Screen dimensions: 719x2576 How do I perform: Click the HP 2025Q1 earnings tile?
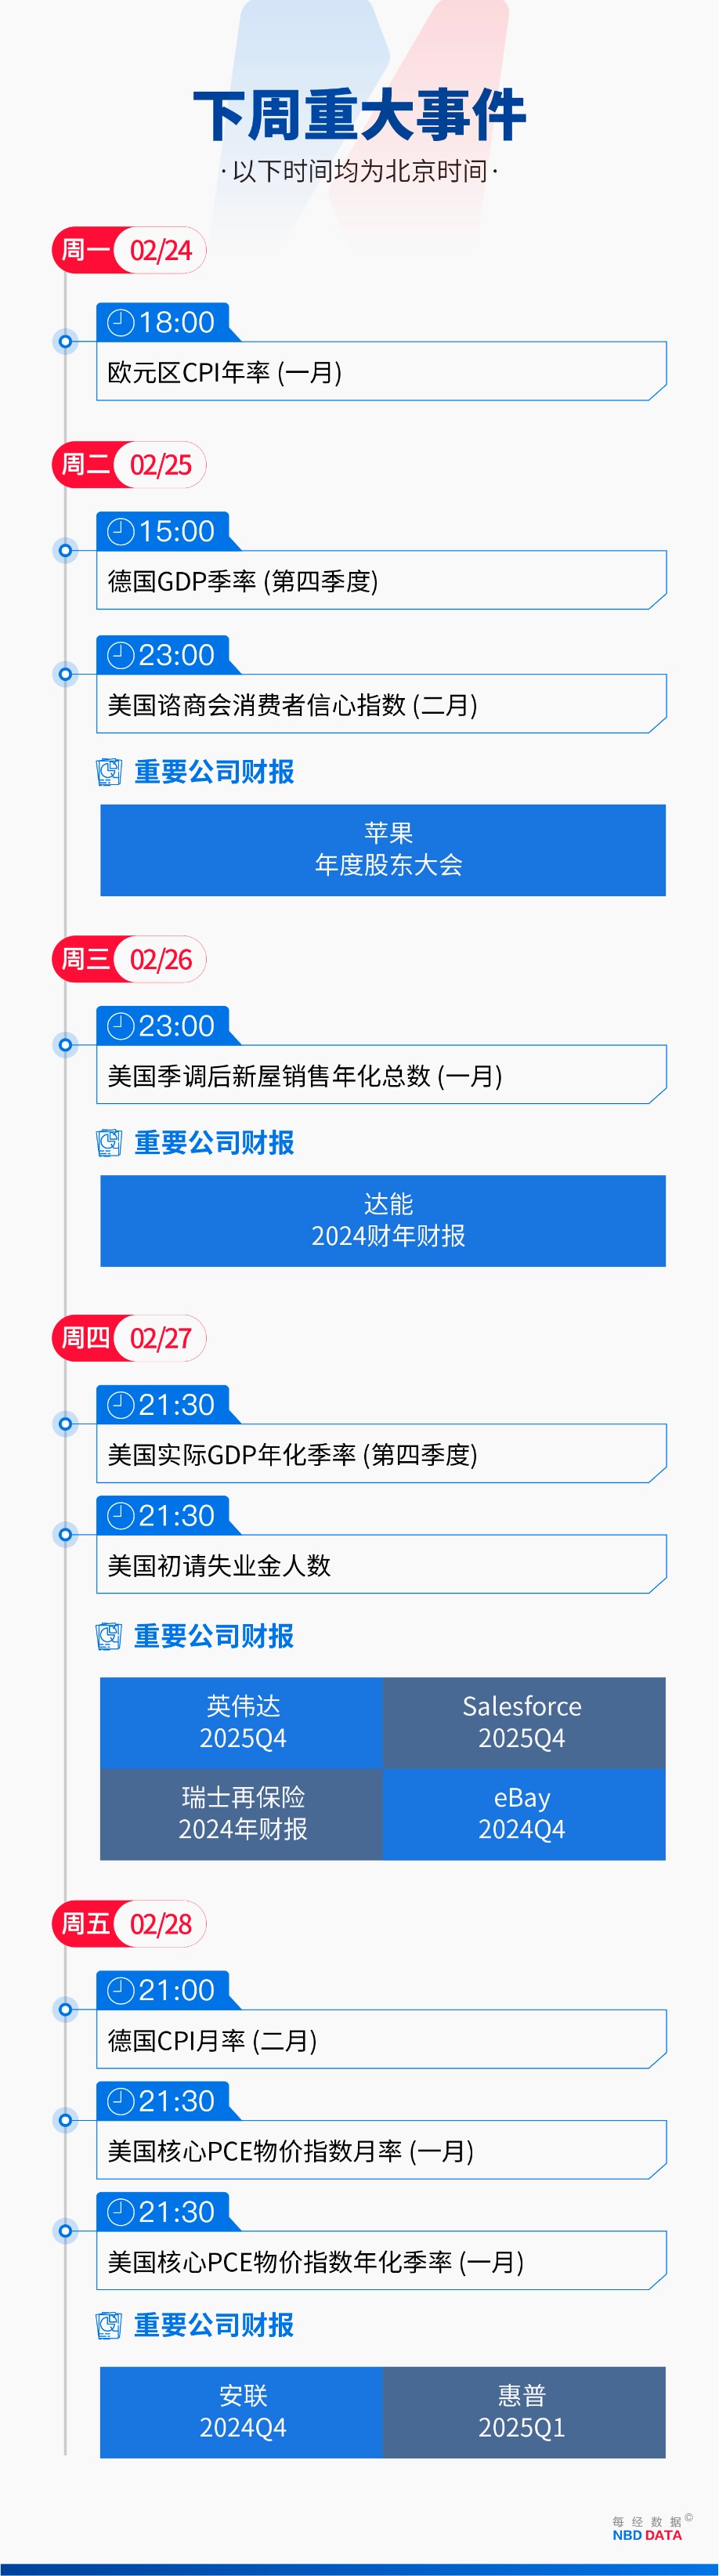click(524, 2412)
